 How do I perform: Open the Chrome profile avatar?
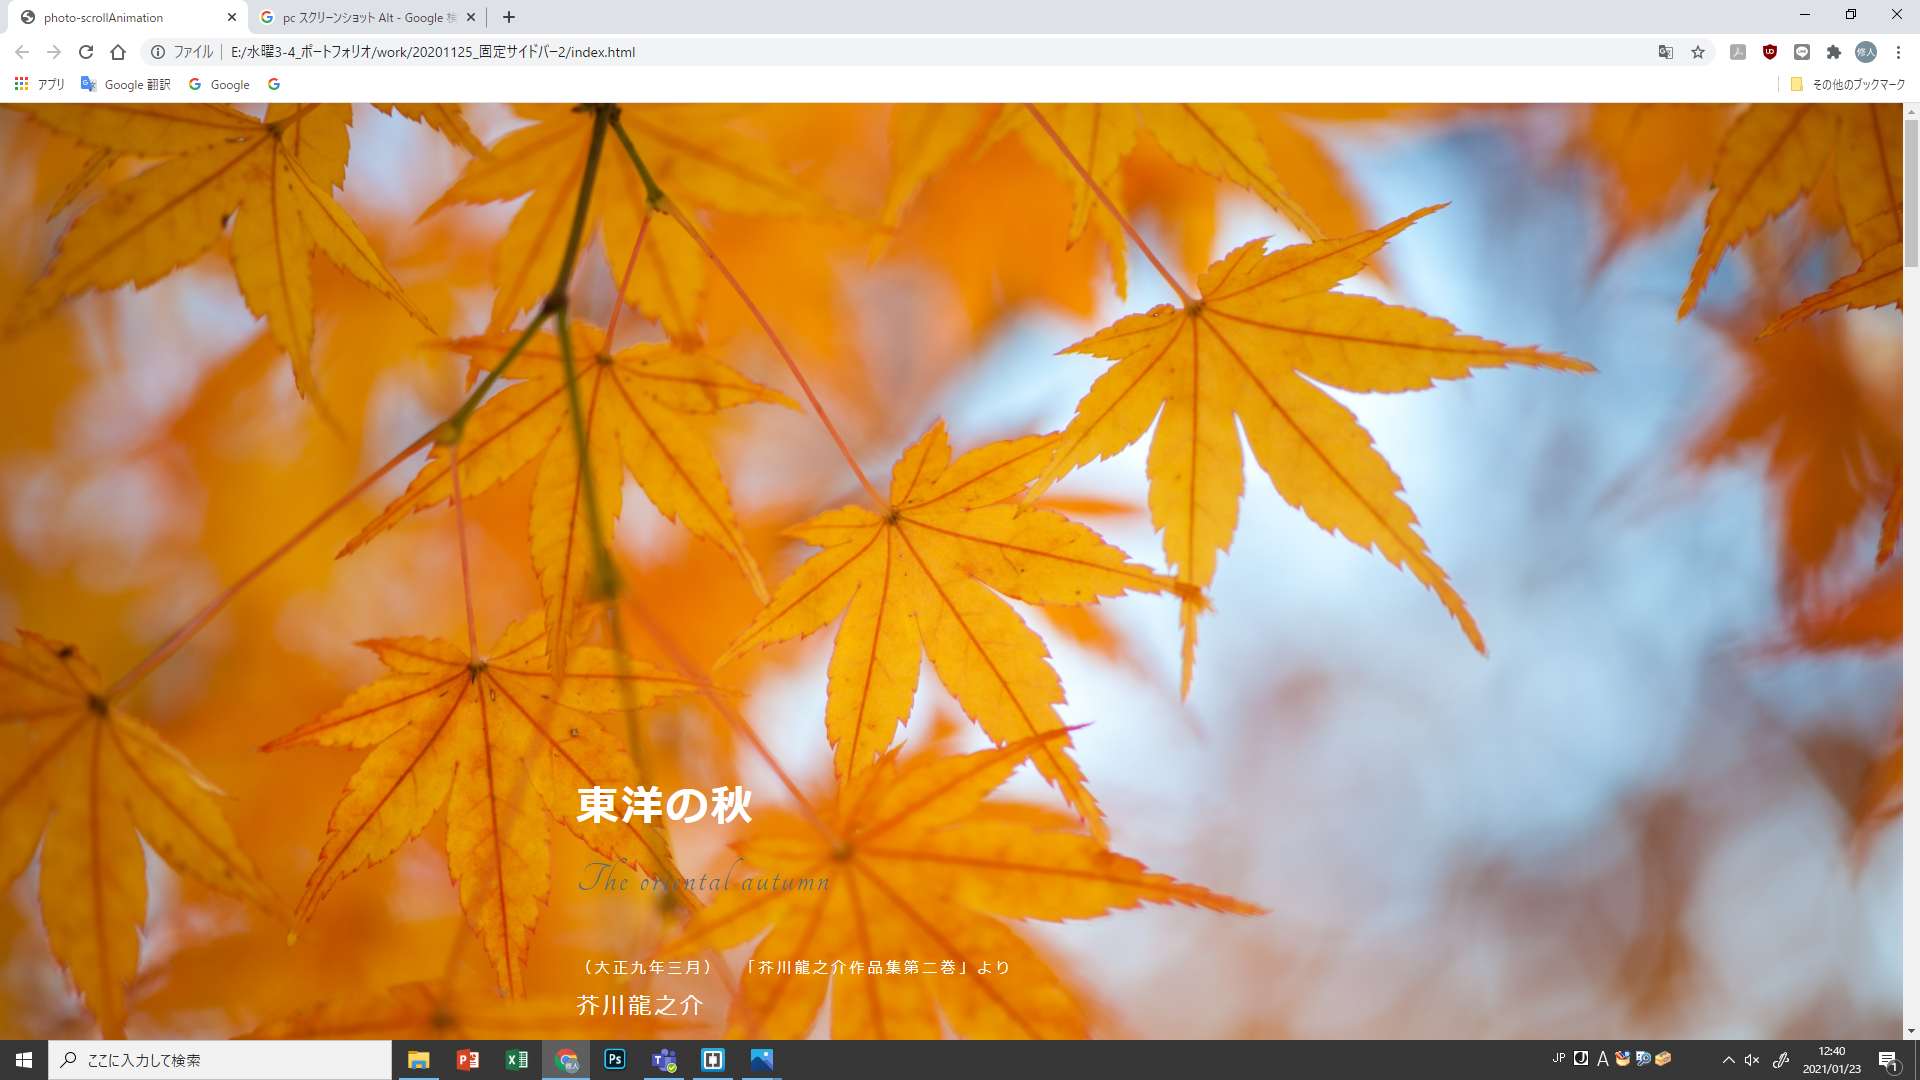coord(1866,52)
